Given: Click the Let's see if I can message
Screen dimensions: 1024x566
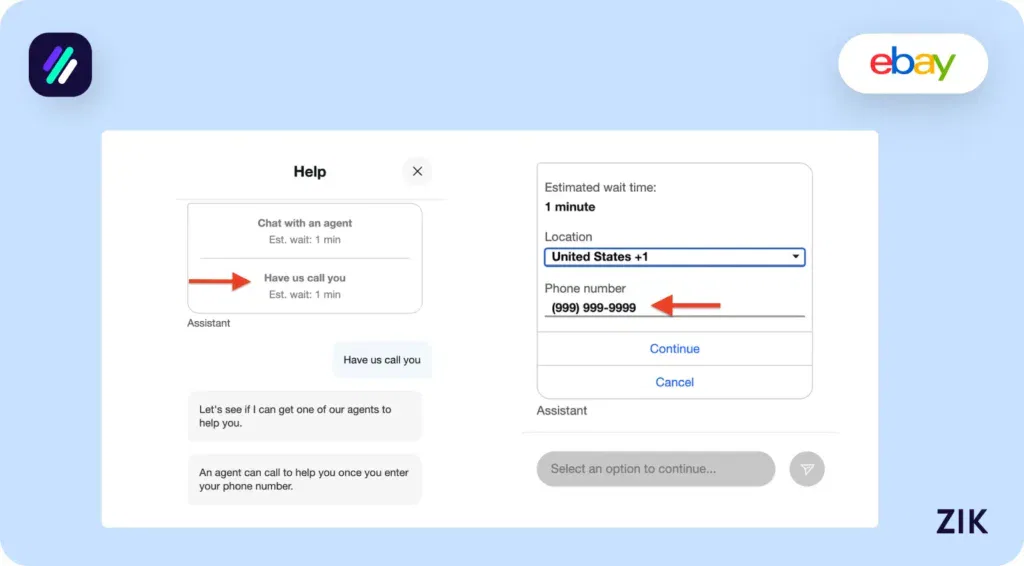Looking at the screenshot, I should [304, 416].
